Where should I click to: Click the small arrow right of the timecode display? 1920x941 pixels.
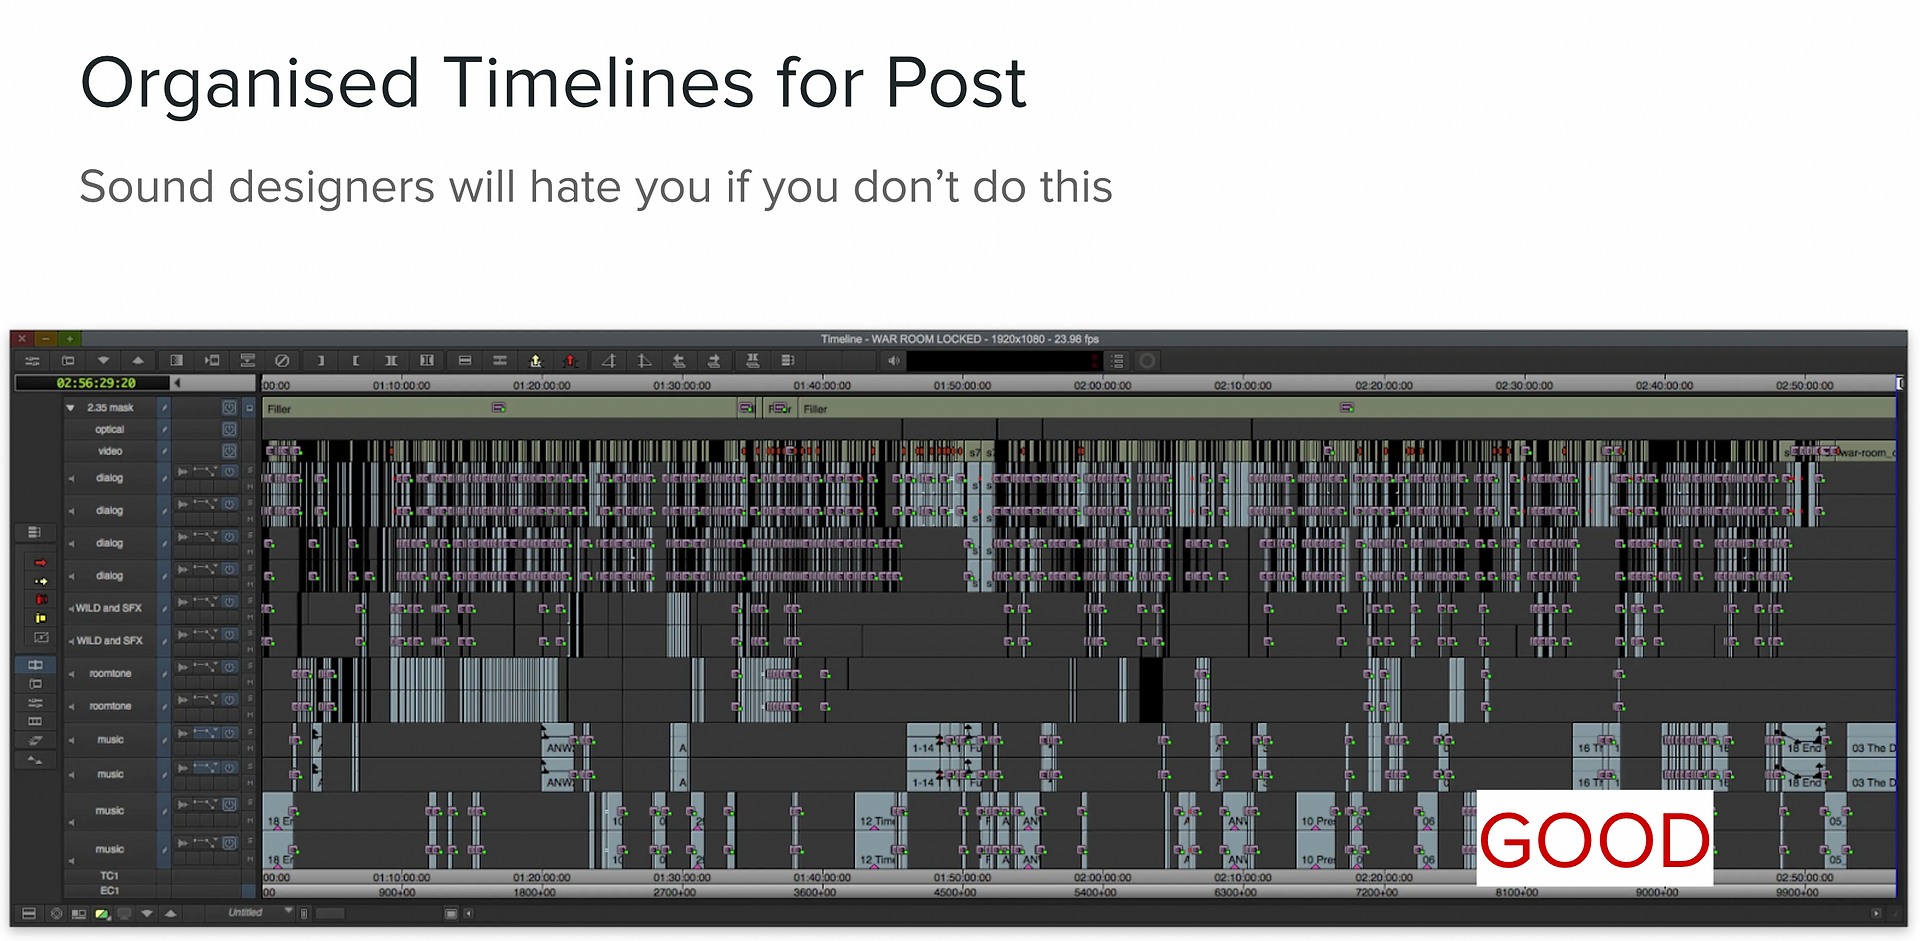(177, 383)
